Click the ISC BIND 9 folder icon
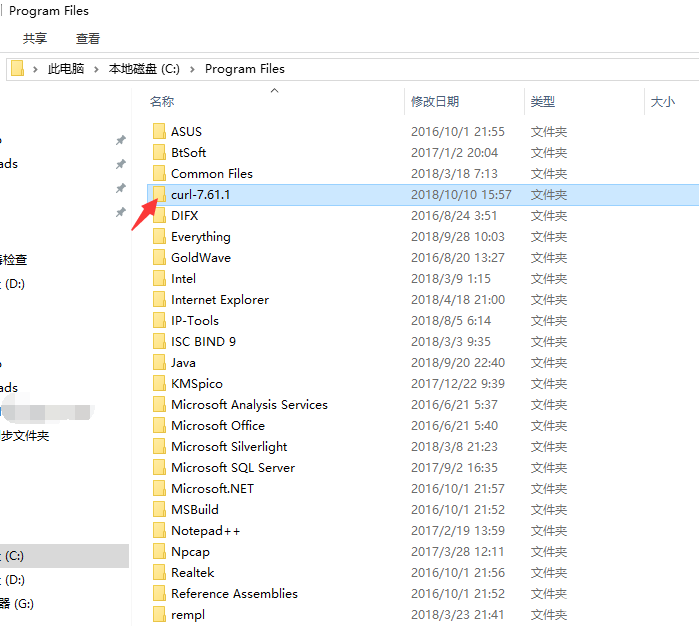Image resolution: width=699 pixels, height=626 pixels. [x=159, y=342]
